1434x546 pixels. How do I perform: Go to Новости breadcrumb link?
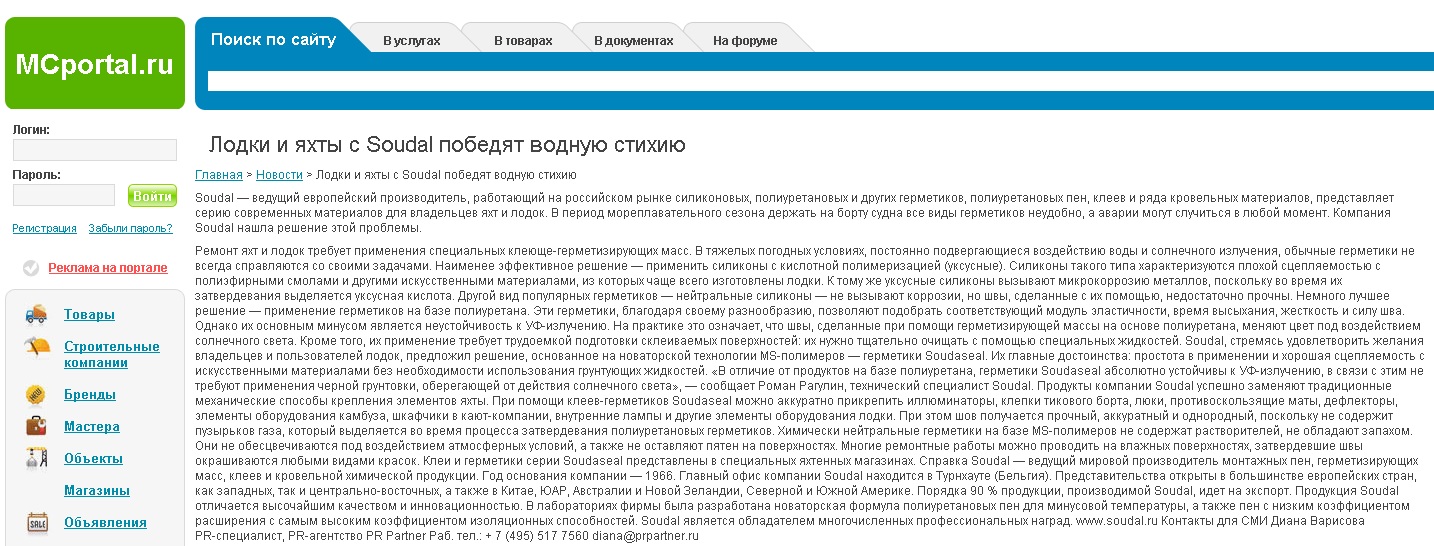pos(279,175)
